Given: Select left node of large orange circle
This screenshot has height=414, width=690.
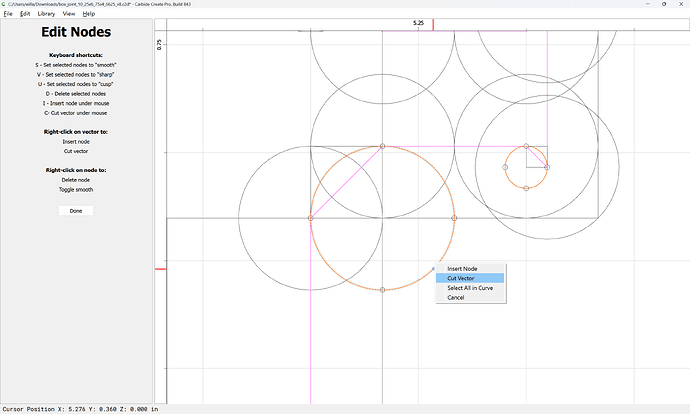Looking at the screenshot, I should 311,218.
